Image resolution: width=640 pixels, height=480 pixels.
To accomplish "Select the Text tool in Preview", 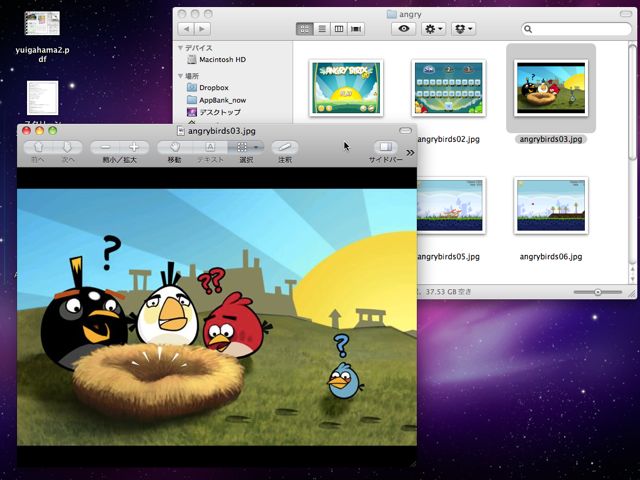I will click(210, 147).
